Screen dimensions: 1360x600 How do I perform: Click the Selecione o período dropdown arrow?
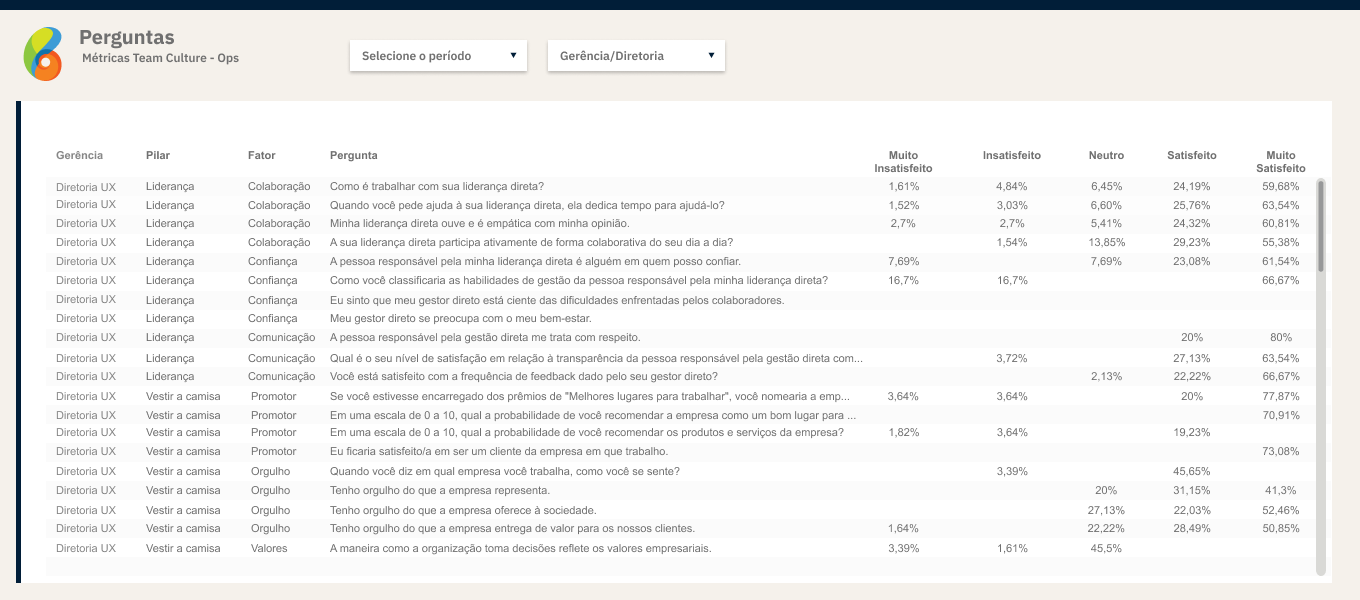[x=513, y=56]
